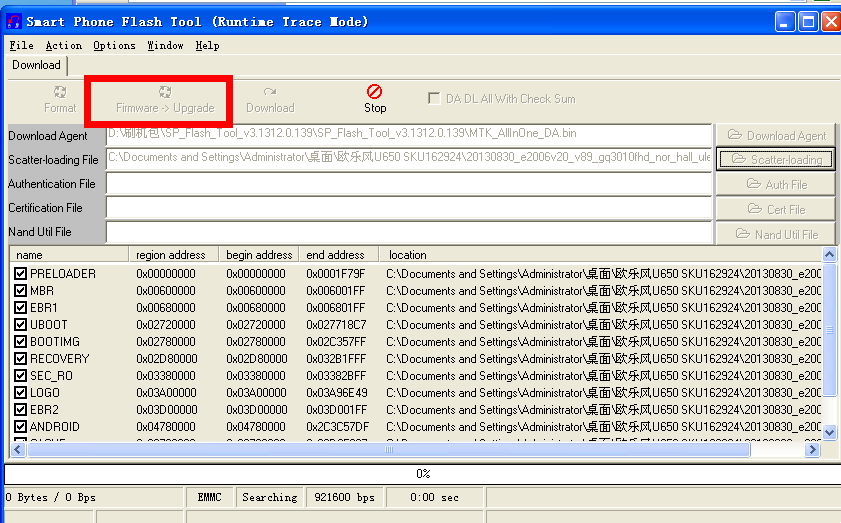Click the Auth File button
This screenshot has width=841, height=523.
tap(776, 185)
